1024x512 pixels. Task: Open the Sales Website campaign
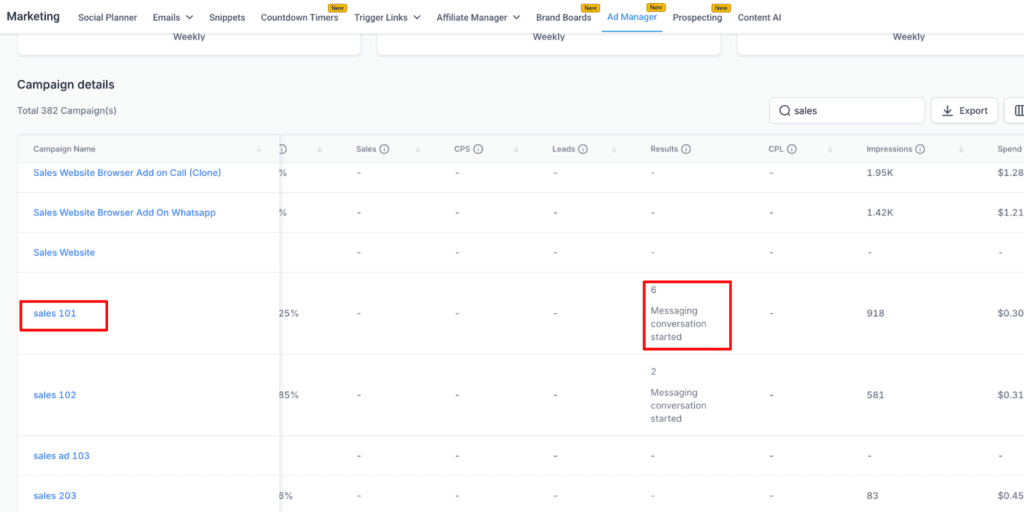64,253
